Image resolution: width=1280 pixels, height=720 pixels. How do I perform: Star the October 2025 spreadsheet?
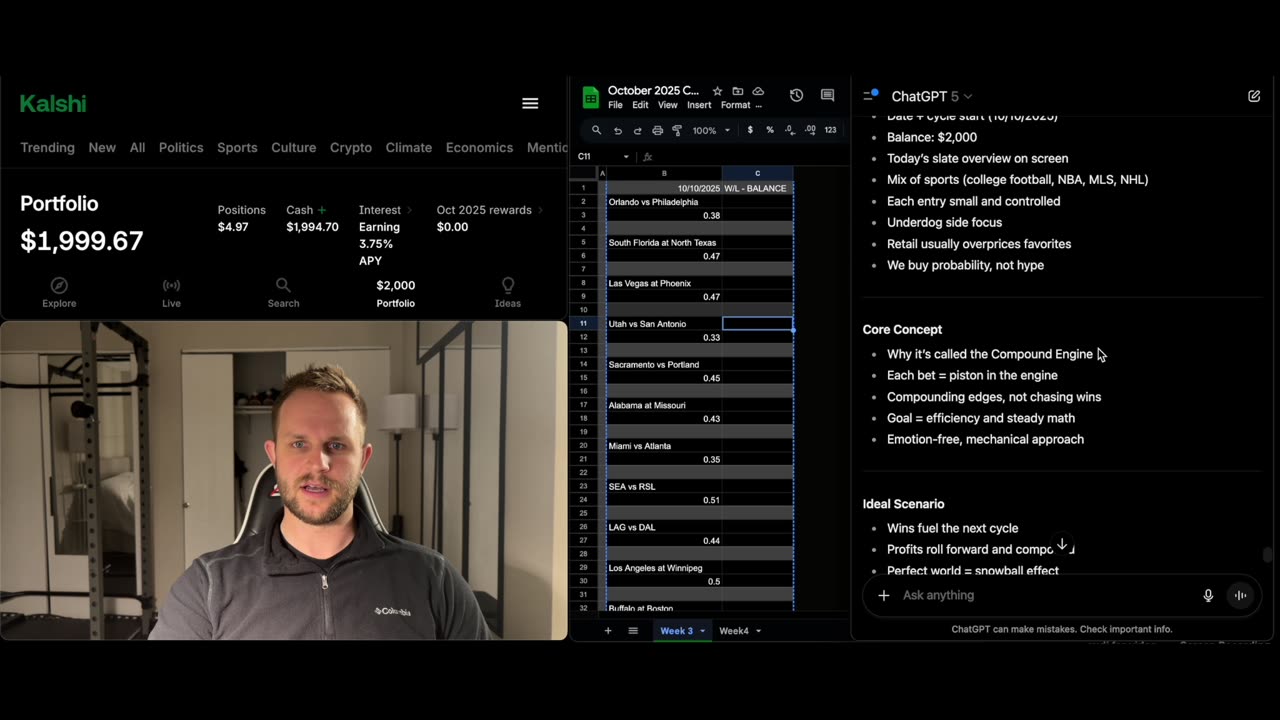(717, 91)
